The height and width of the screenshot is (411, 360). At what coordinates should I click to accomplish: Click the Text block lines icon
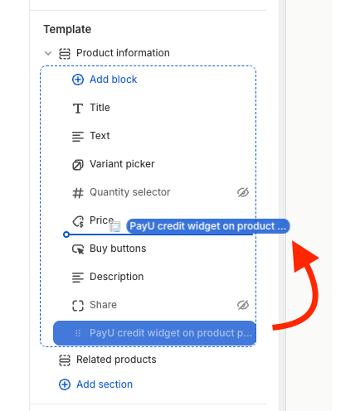(78, 136)
